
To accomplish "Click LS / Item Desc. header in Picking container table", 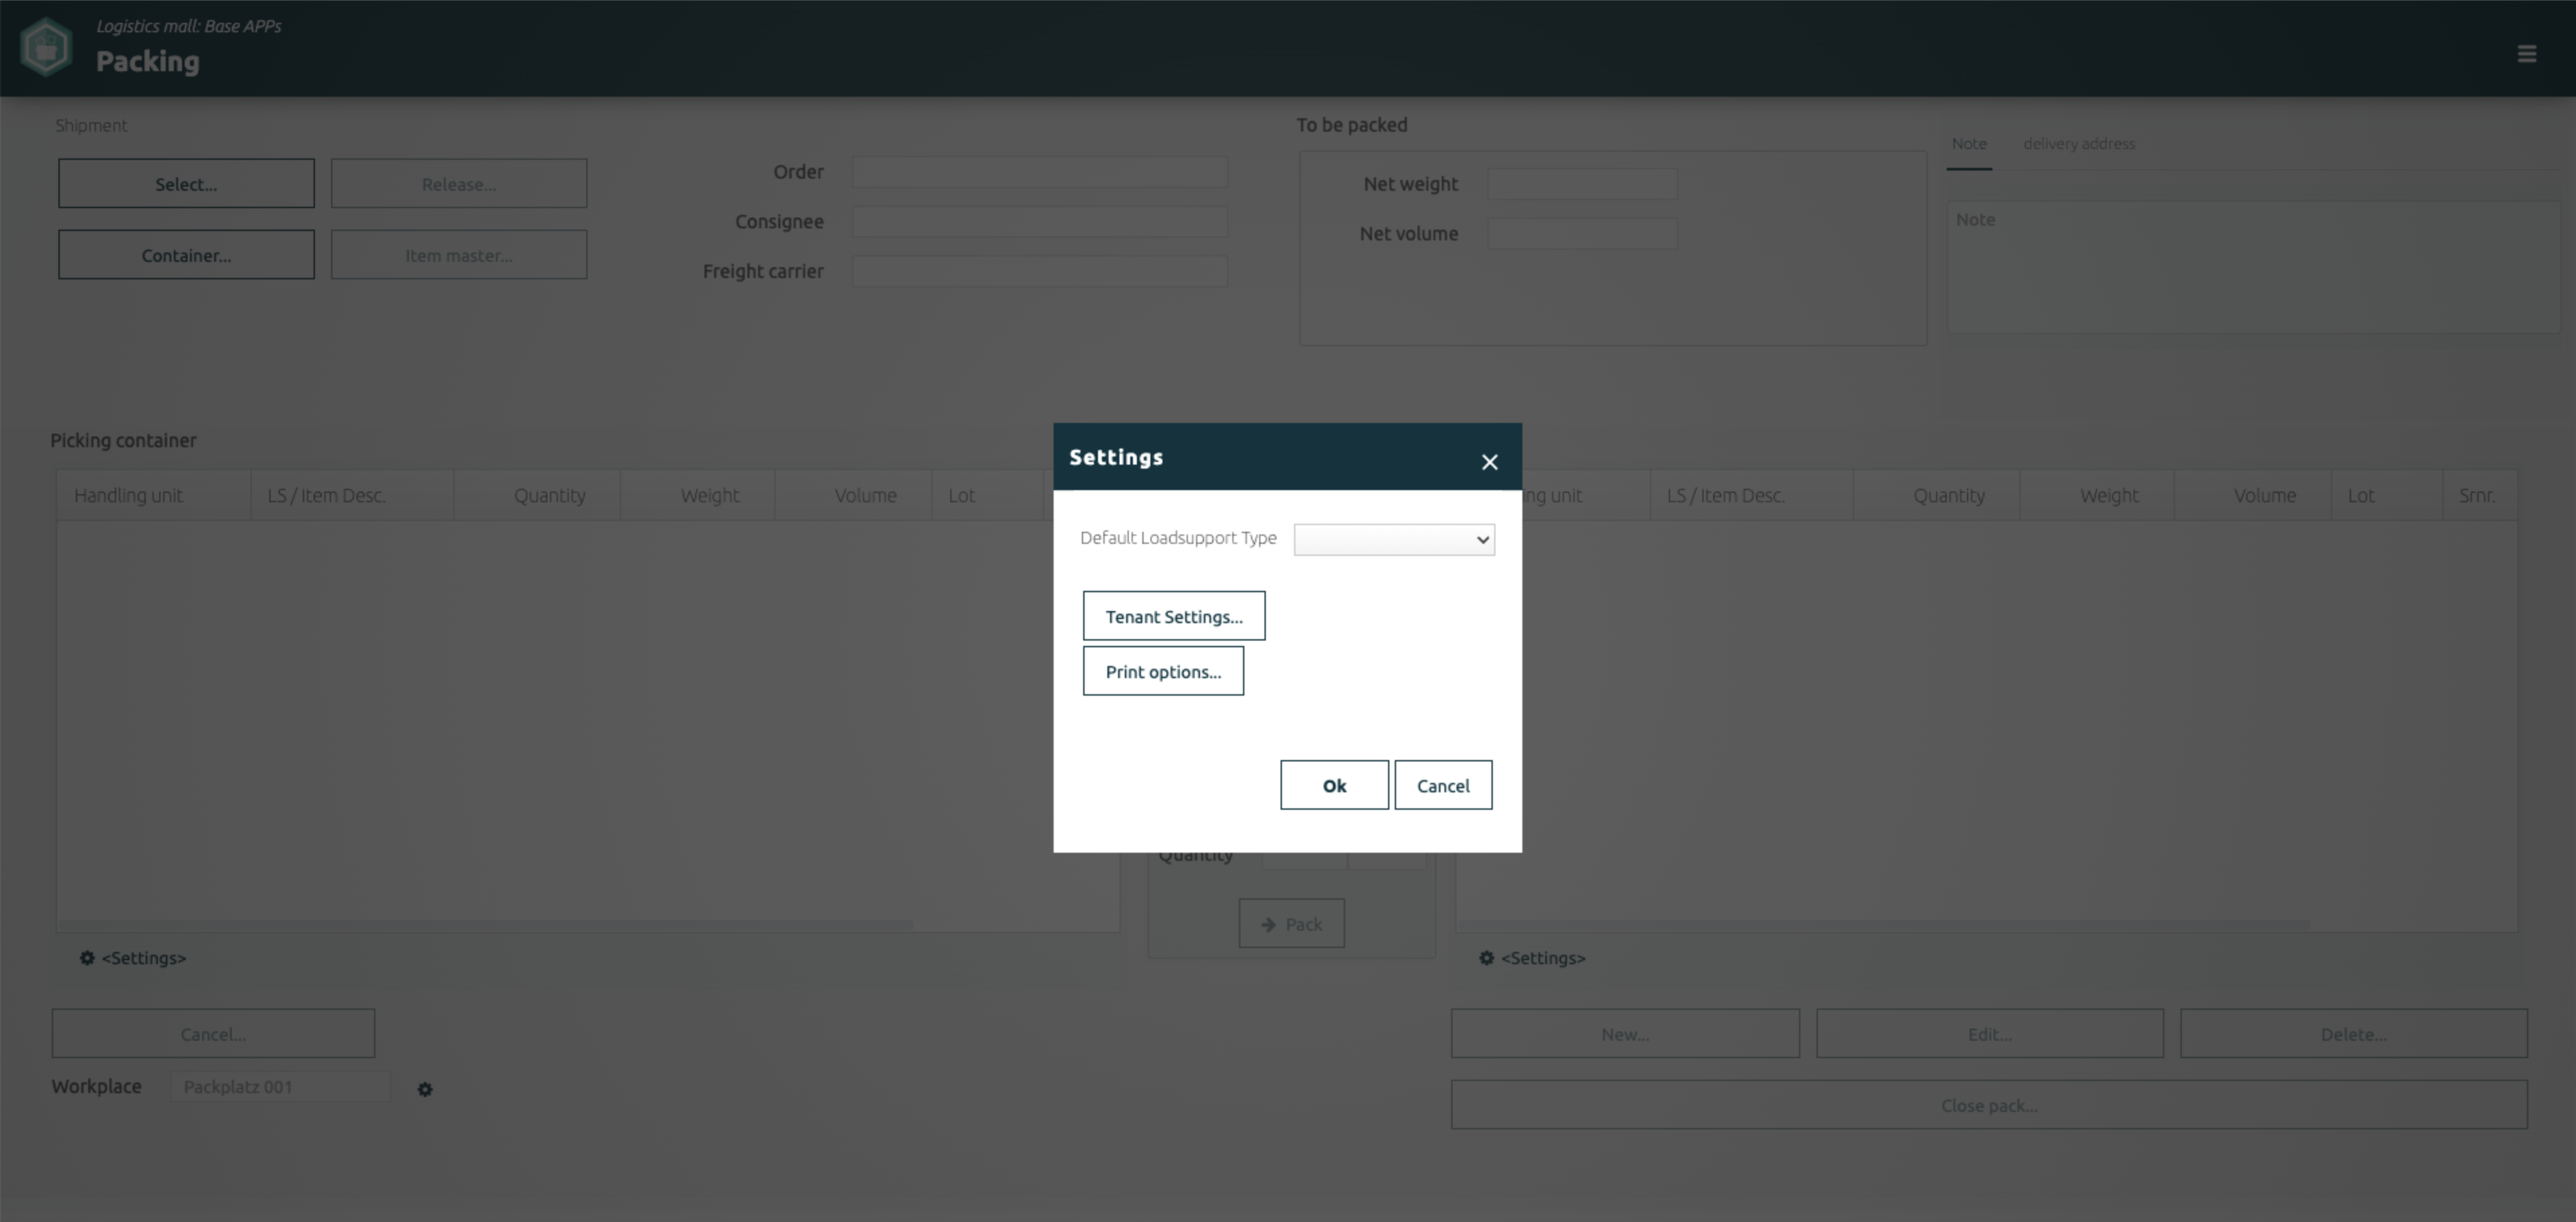I will coord(352,495).
